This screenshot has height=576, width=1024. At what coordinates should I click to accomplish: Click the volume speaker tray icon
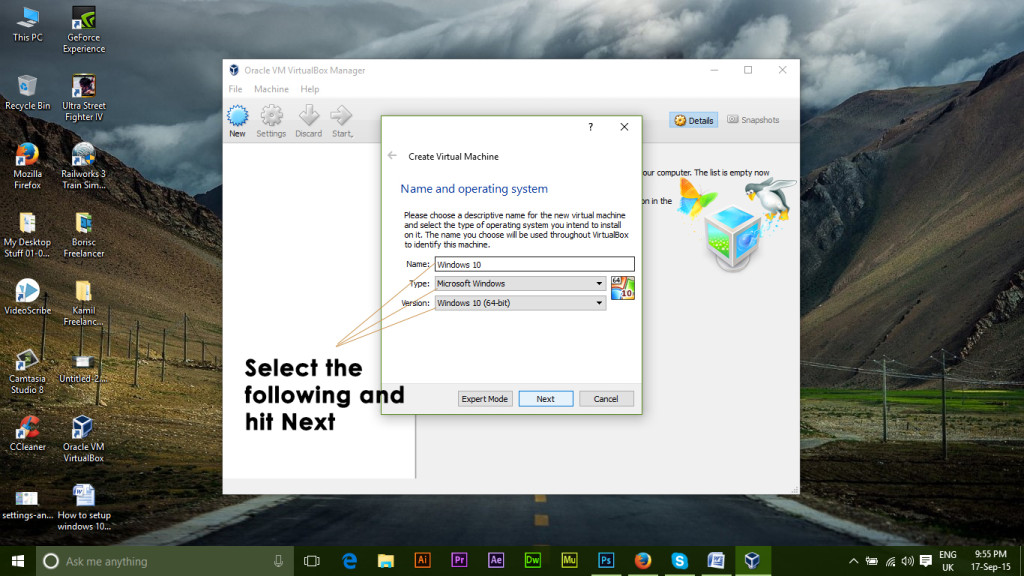pyautogui.click(x=907, y=561)
